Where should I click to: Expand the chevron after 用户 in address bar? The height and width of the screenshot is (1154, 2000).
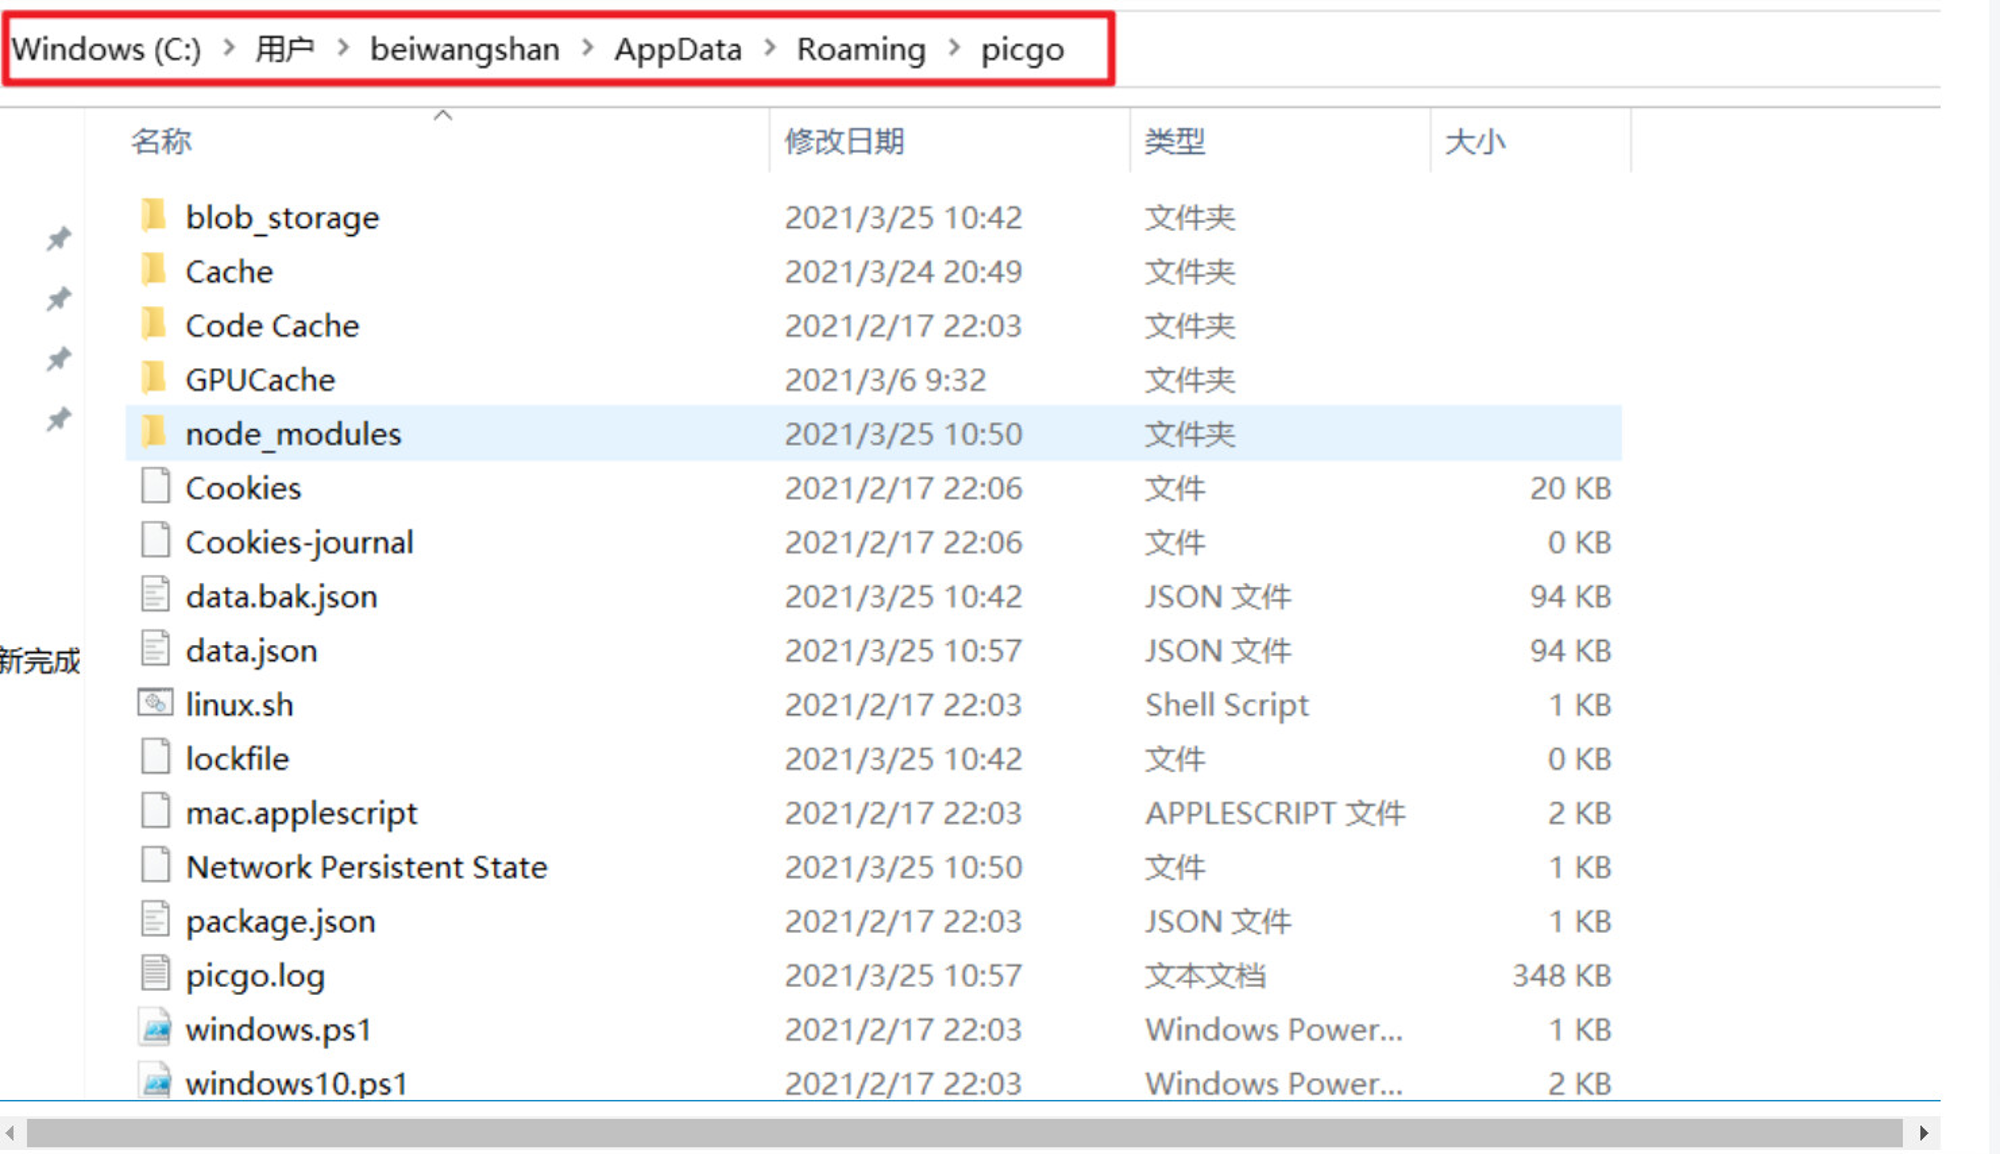[343, 48]
